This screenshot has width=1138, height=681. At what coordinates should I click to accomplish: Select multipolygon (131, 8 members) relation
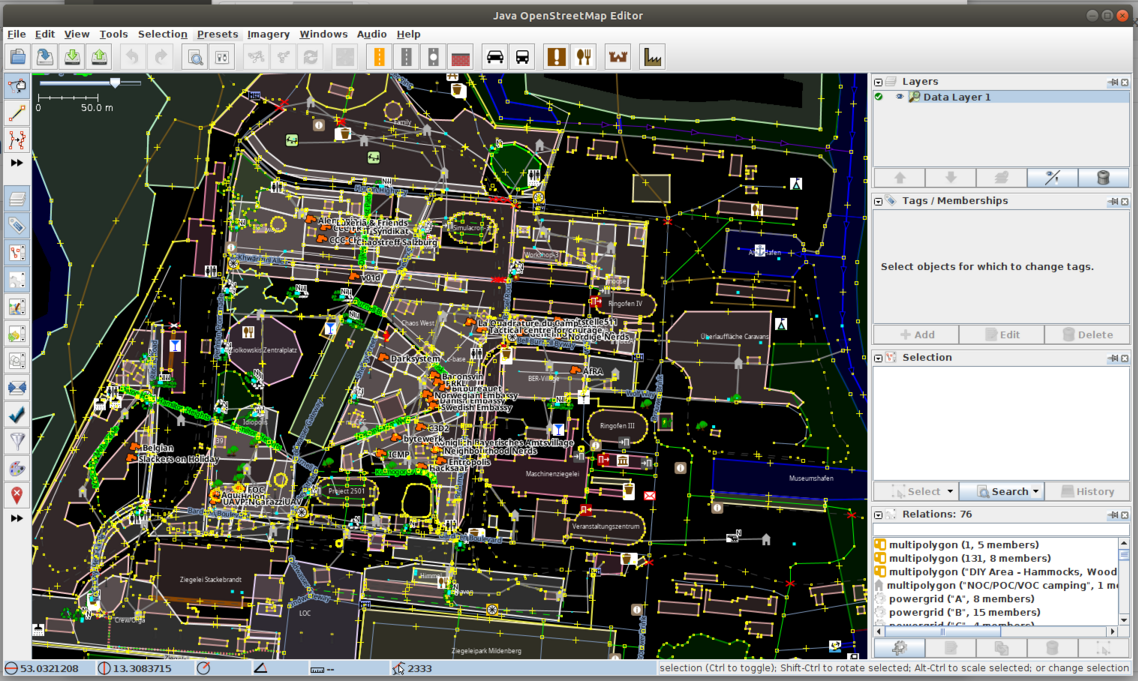pyautogui.click(x=969, y=559)
